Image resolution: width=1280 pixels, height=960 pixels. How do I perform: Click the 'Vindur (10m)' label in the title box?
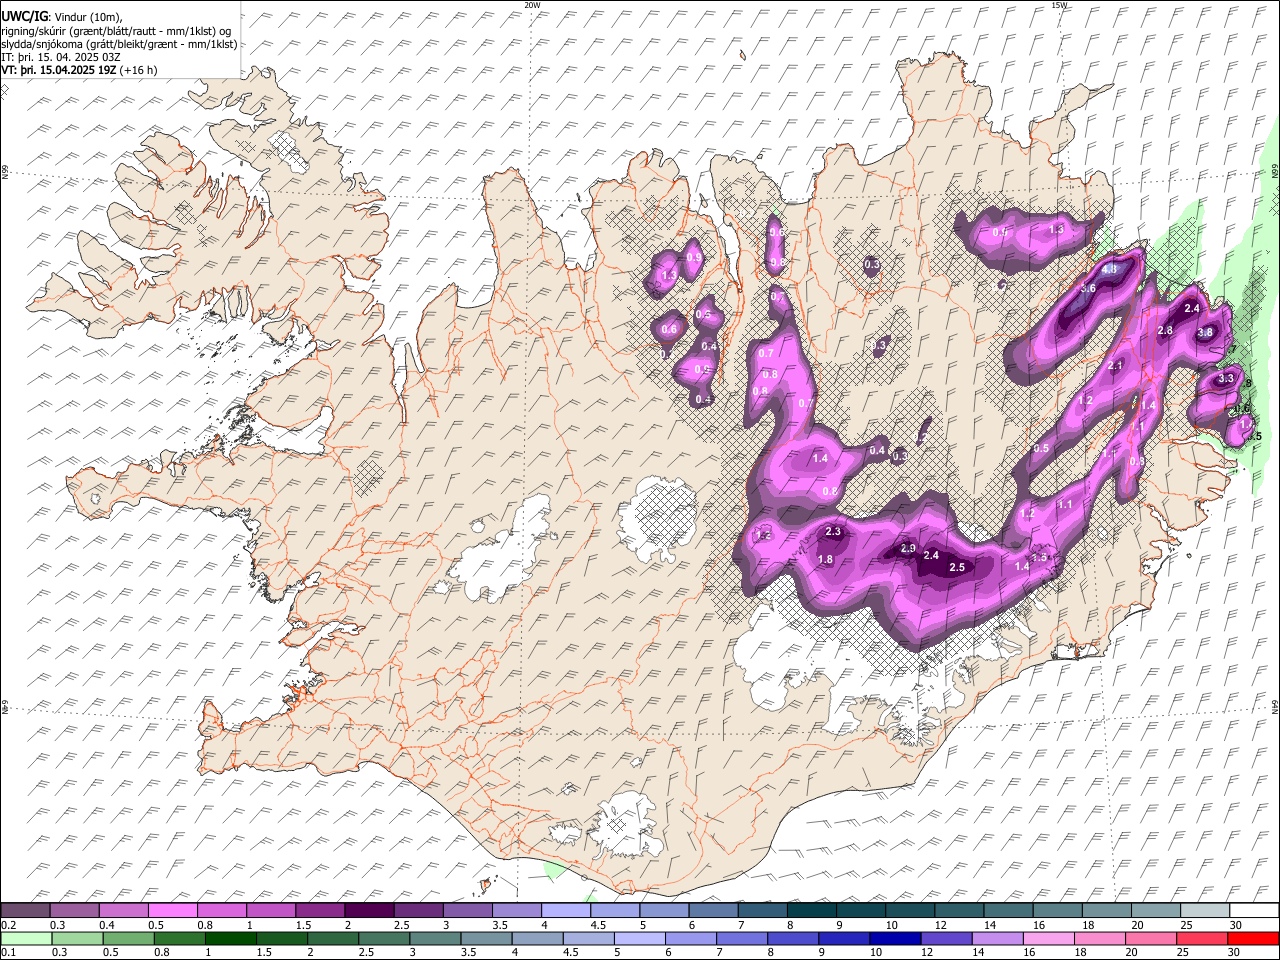[x=86, y=17]
